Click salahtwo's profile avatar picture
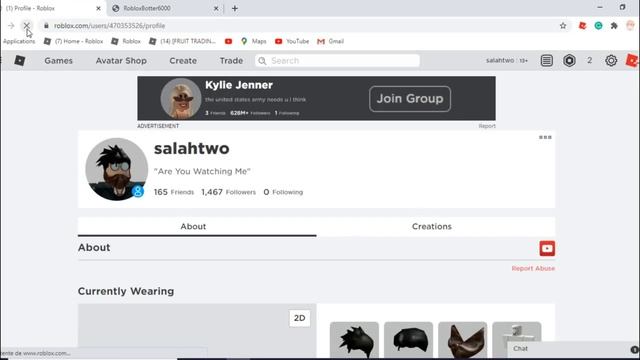Screen dimensions: 640x360 coord(116,169)
